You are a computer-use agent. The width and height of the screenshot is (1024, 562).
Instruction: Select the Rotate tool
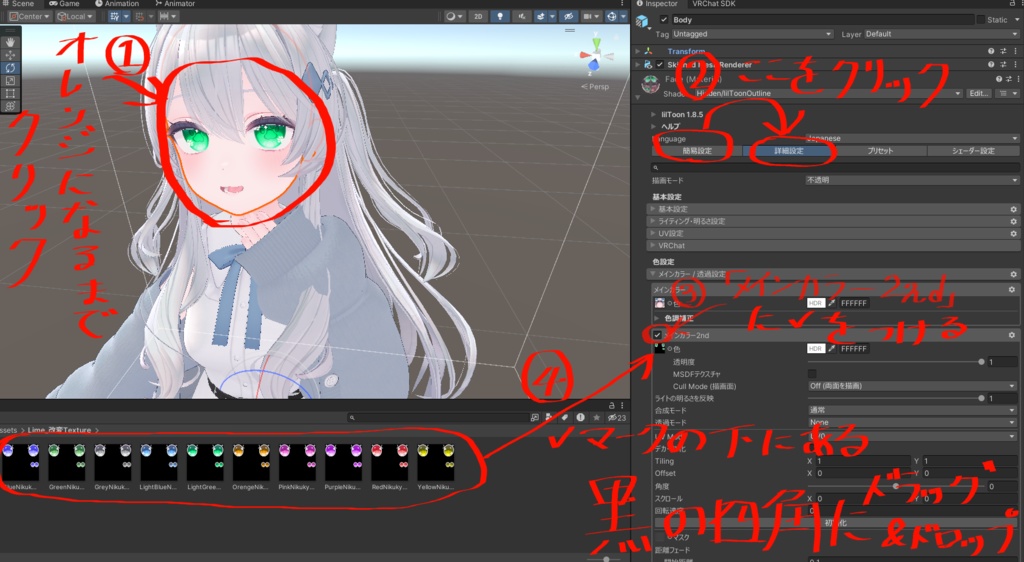[x=10, y=68]
